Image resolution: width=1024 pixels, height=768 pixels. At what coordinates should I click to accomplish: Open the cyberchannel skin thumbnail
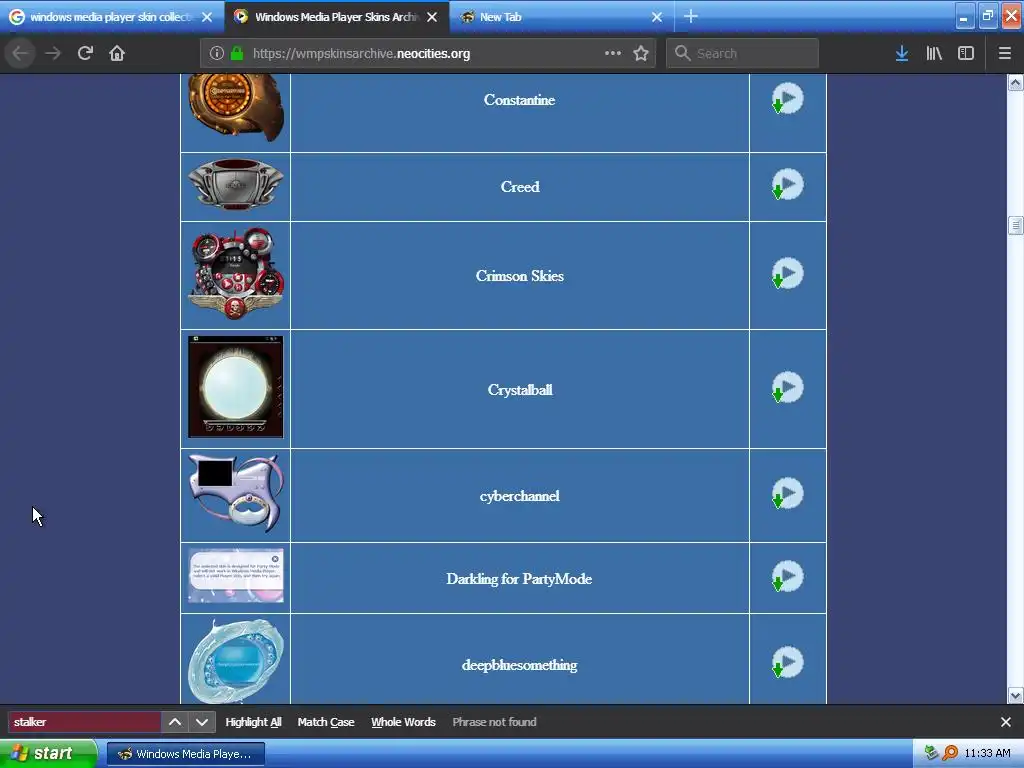click(236, 493)
